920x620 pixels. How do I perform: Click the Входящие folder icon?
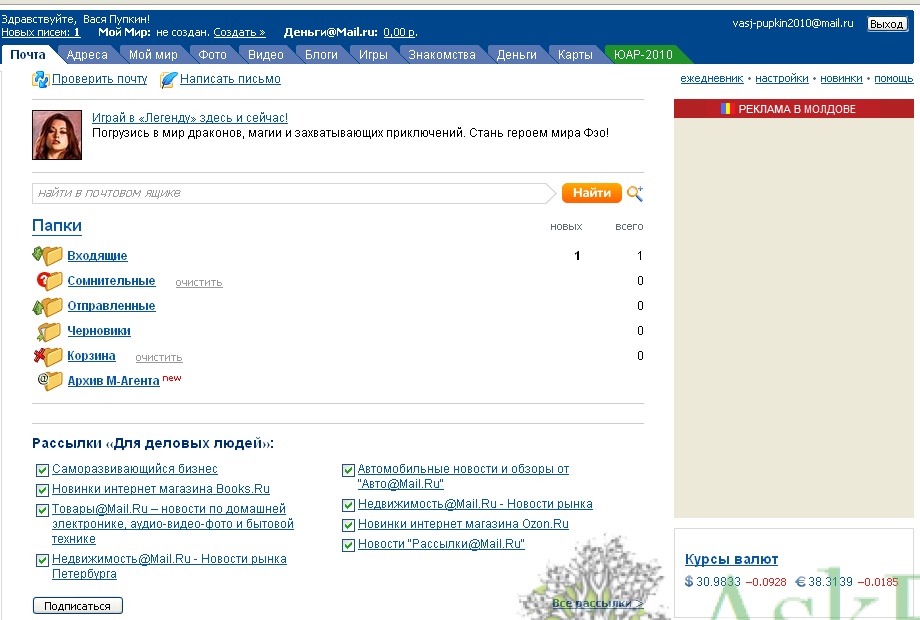tap(48, 255)
